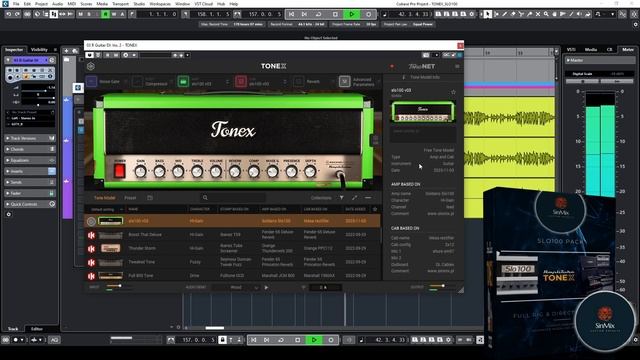The height and width of the screenshot is (360, 640).
Task: Adjust the TONEX Output level slider
Action: click(x=443, y=286)
